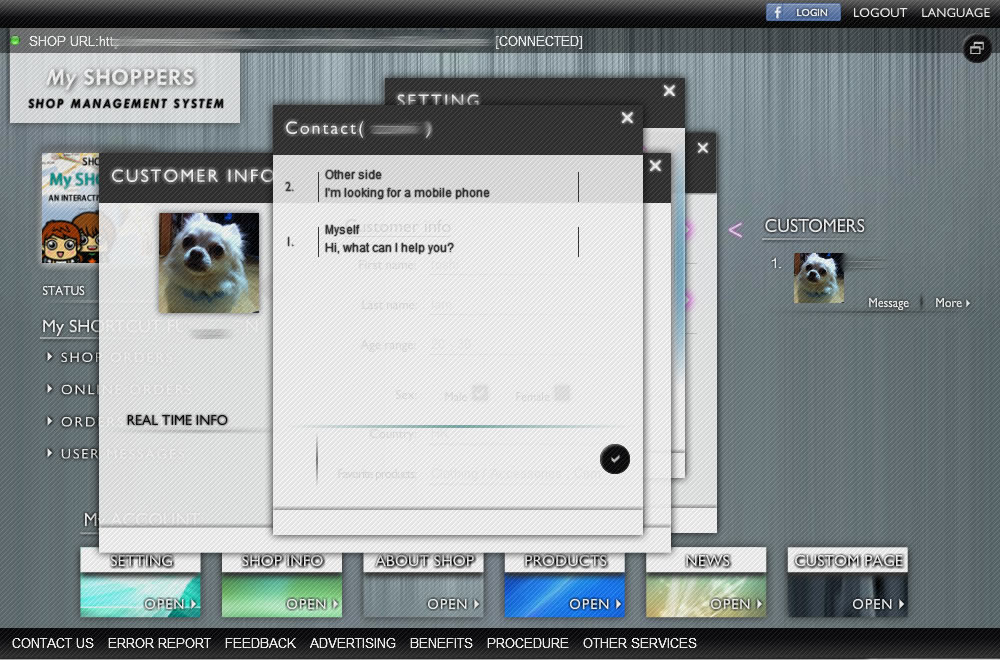The width and height of the screenshot is (1000, 660).
Task: Close the Setting window
Action: point(669,91)
